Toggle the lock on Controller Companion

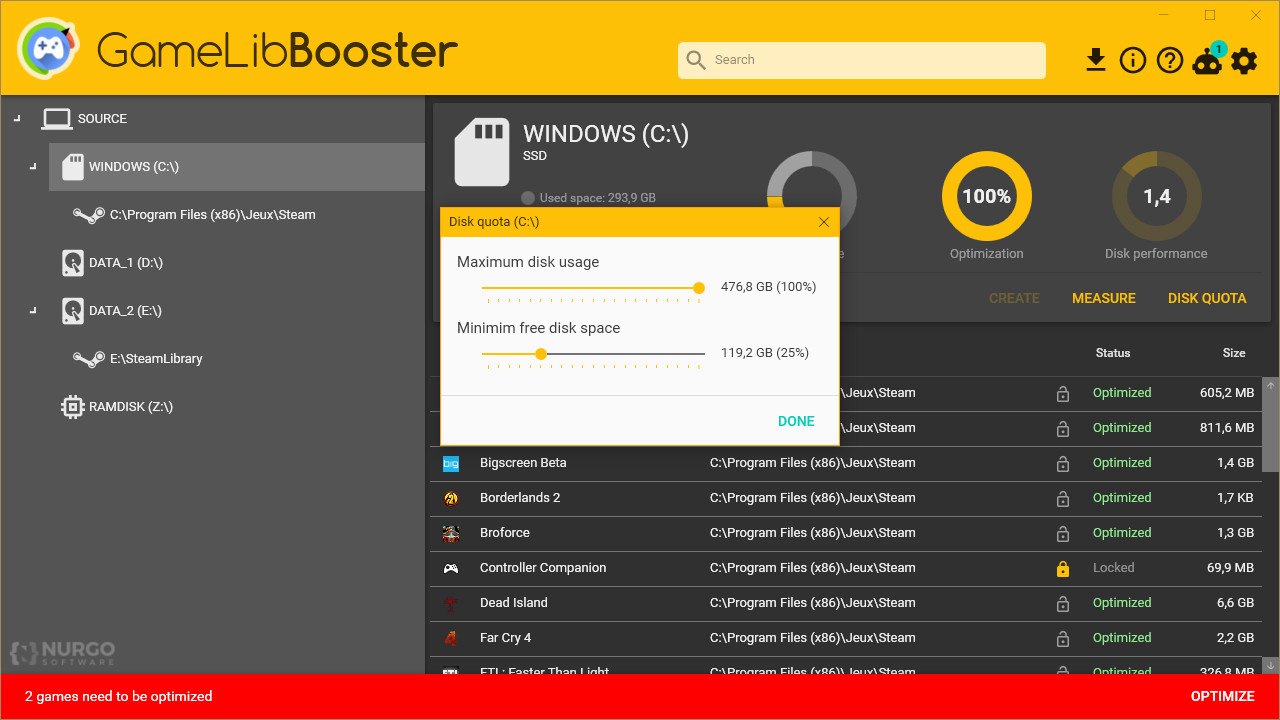pyautogui.click(x=1062, y=567)
